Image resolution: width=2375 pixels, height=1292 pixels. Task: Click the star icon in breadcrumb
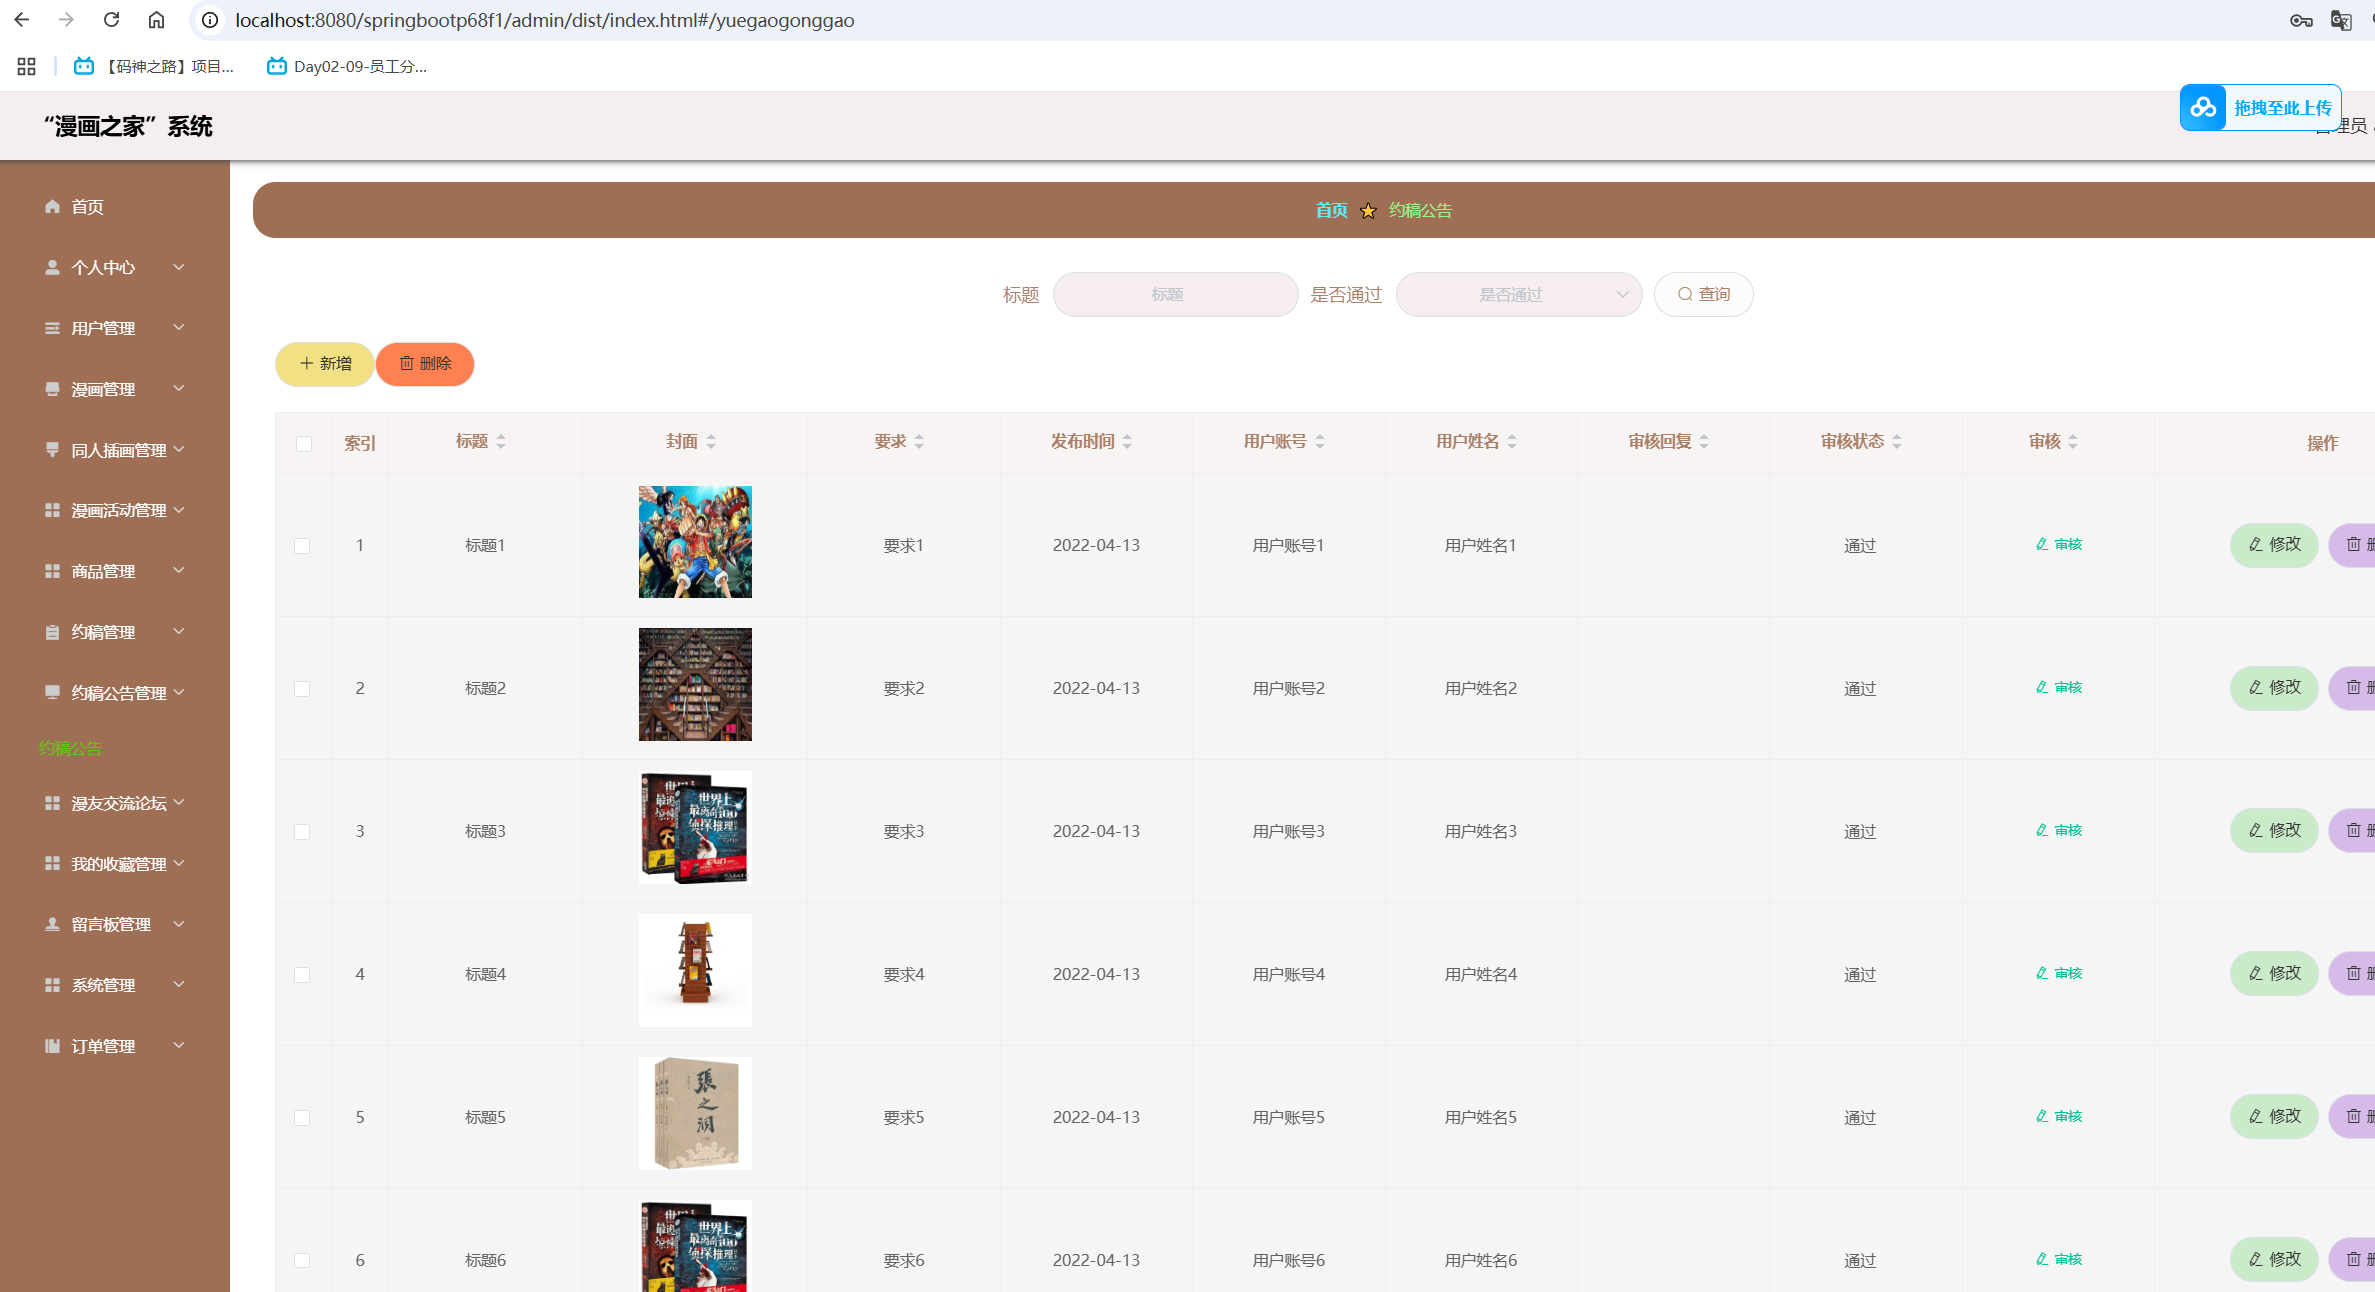click(1368, 211)
